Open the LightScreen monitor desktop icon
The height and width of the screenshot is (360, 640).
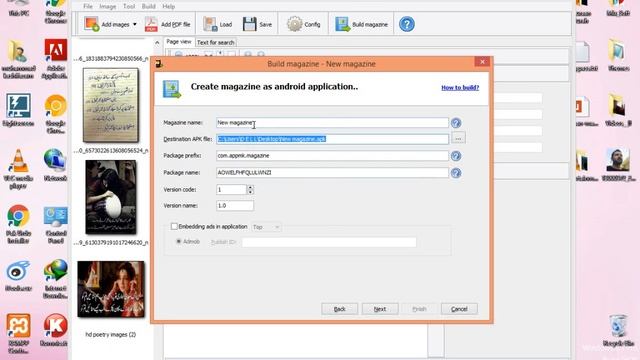pyautogui.click(x=18, y=109)
